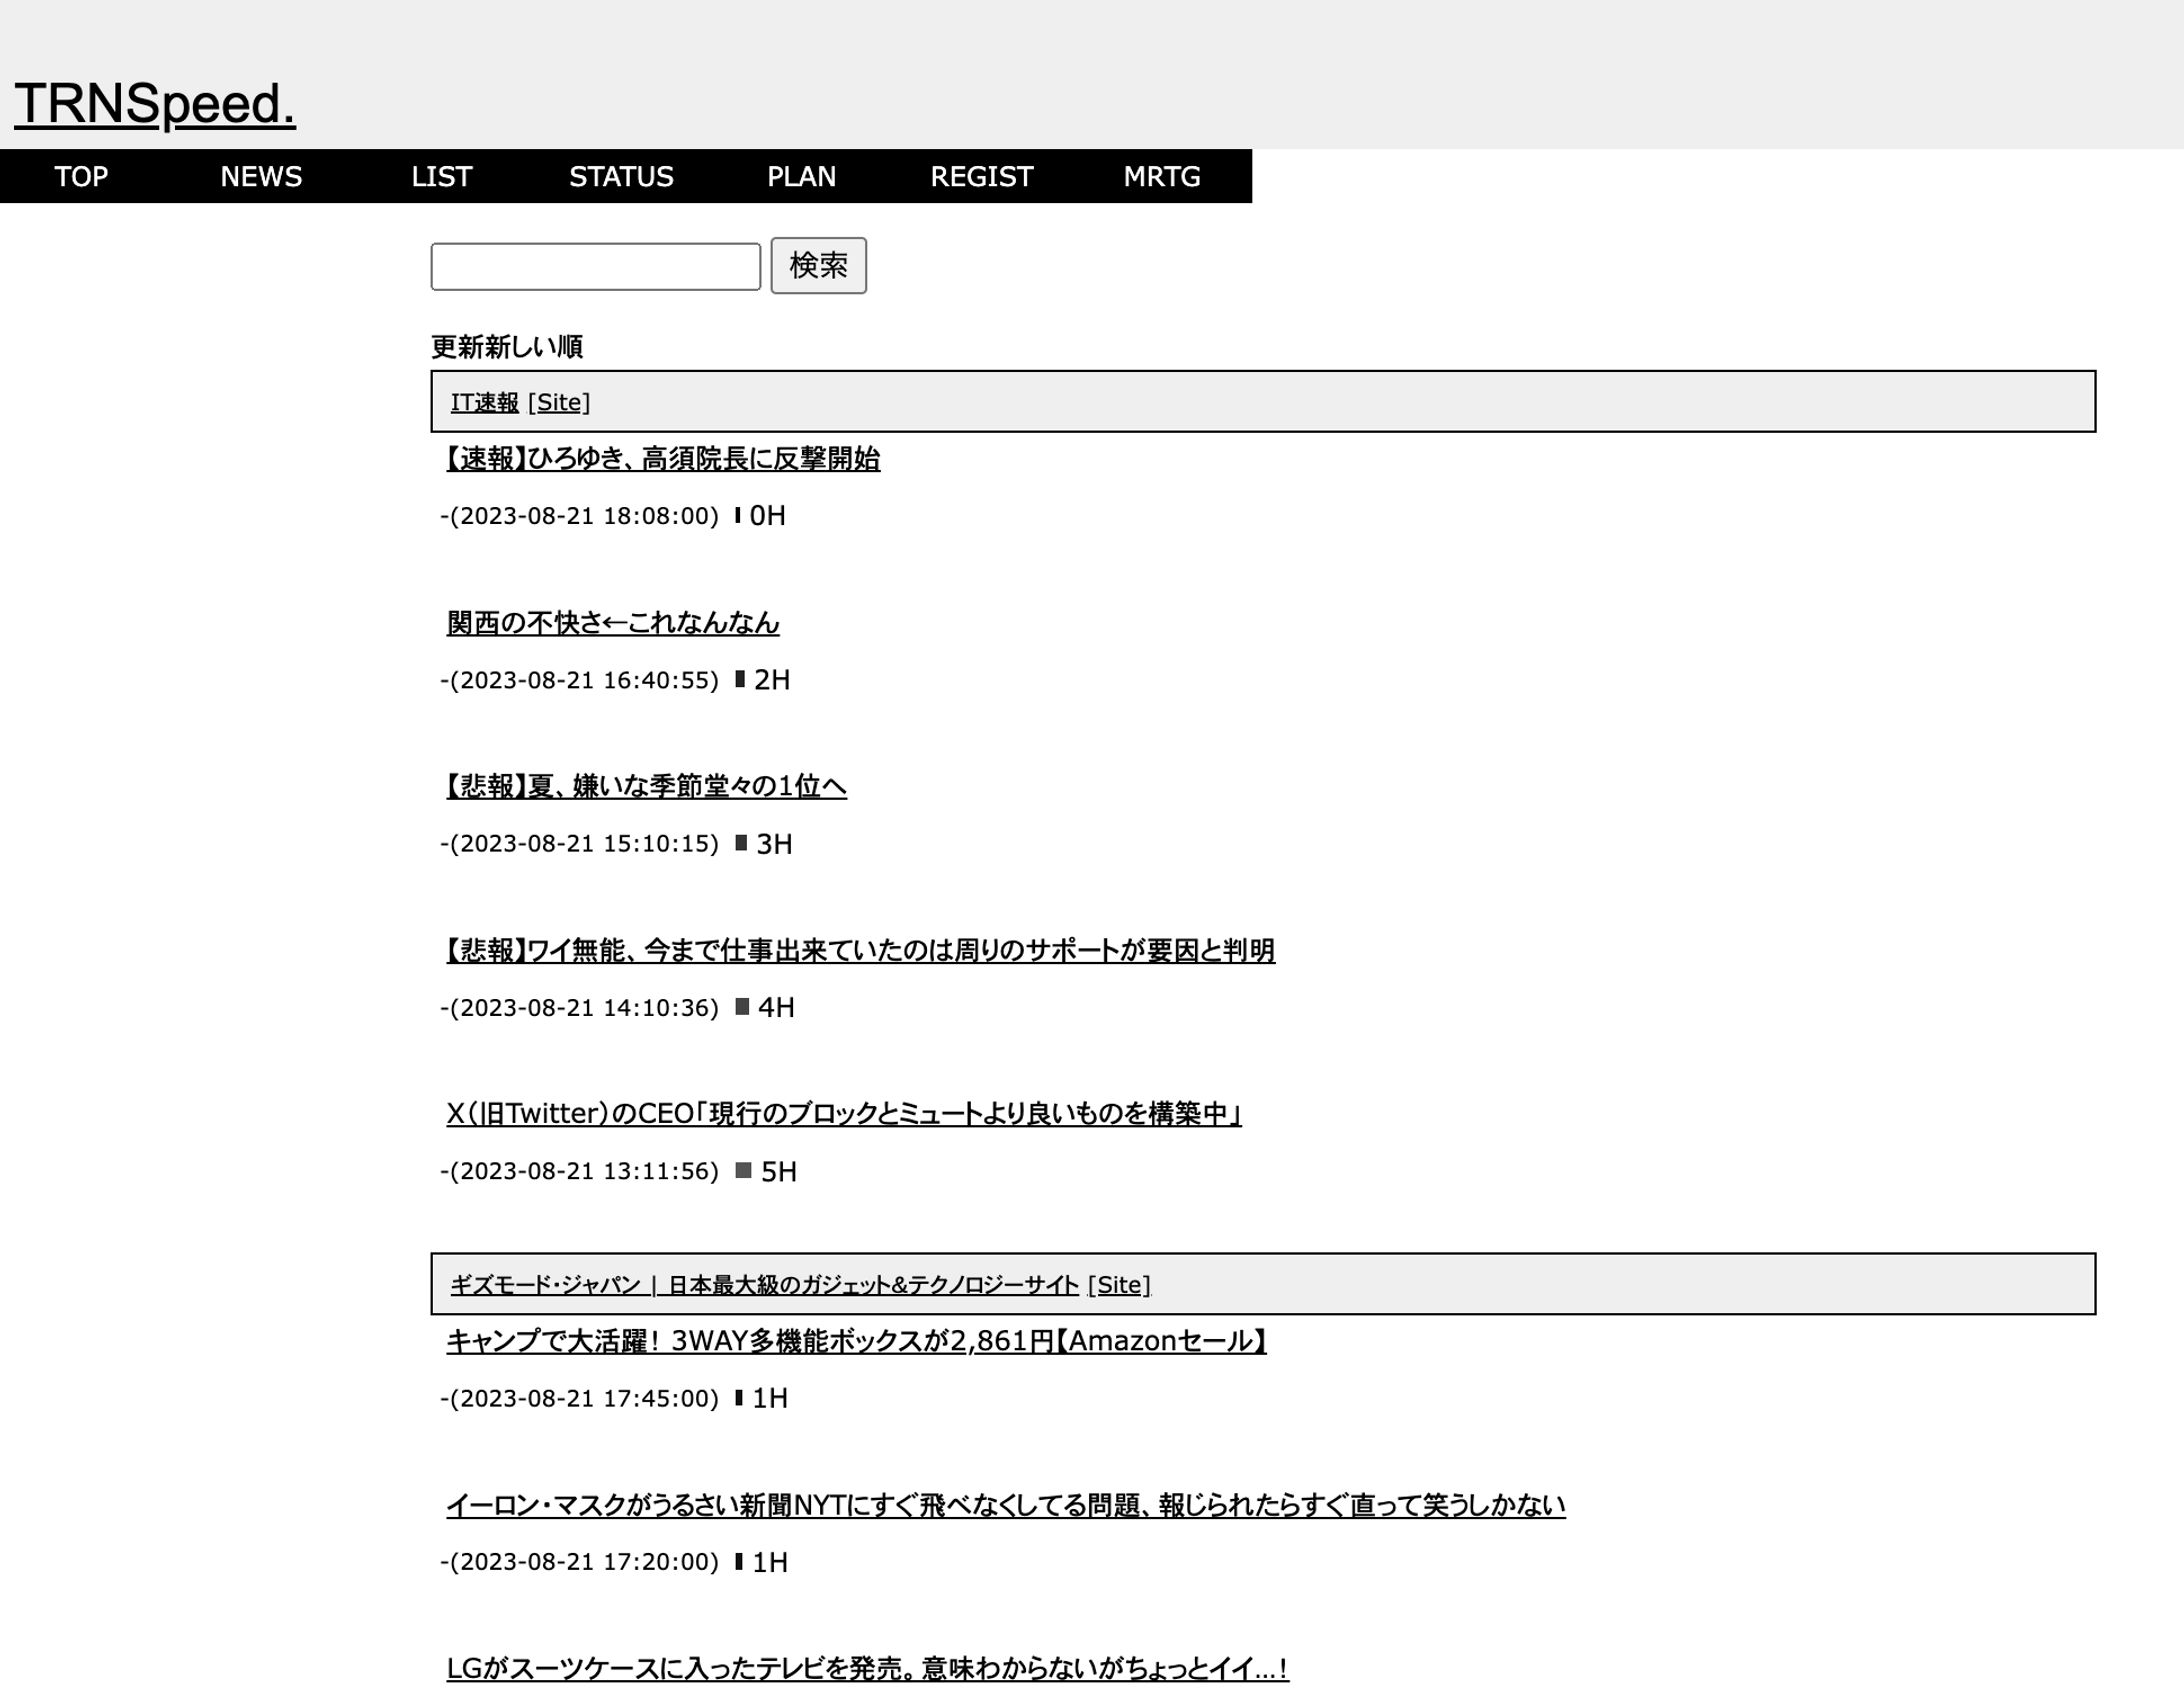Open article キャンプで大活躍!3WAY多機能ボックス
The width and height of the screenshot is (2184, 1700).
pos(856,1341)
